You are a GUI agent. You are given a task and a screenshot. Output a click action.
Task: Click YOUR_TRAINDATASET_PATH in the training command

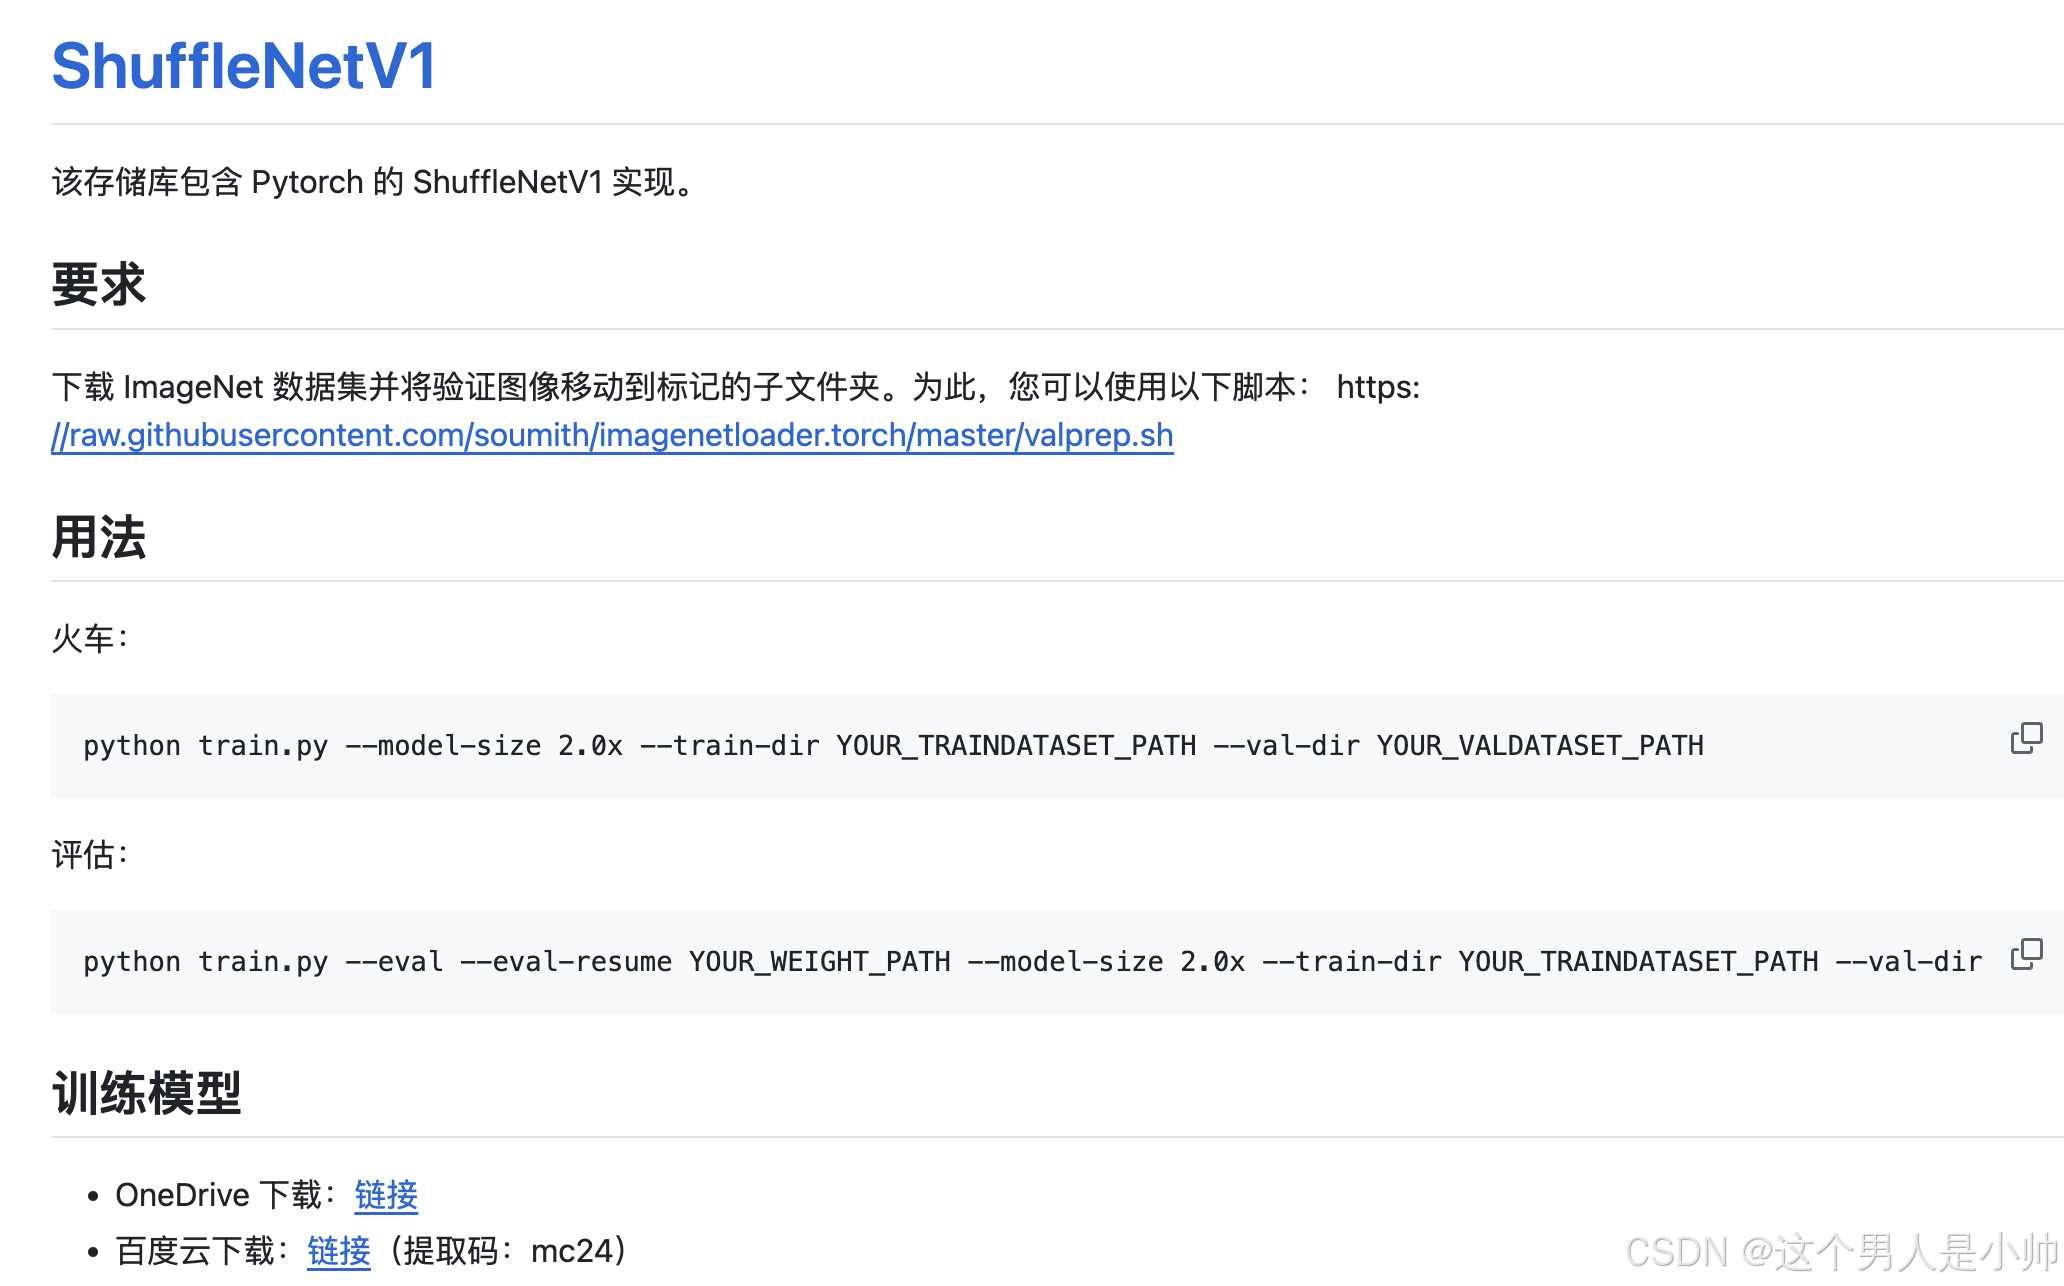pos(1016,746)
